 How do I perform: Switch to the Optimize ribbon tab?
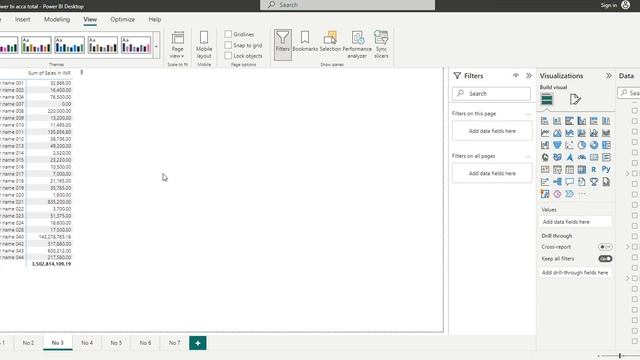[x=122, y=19]
